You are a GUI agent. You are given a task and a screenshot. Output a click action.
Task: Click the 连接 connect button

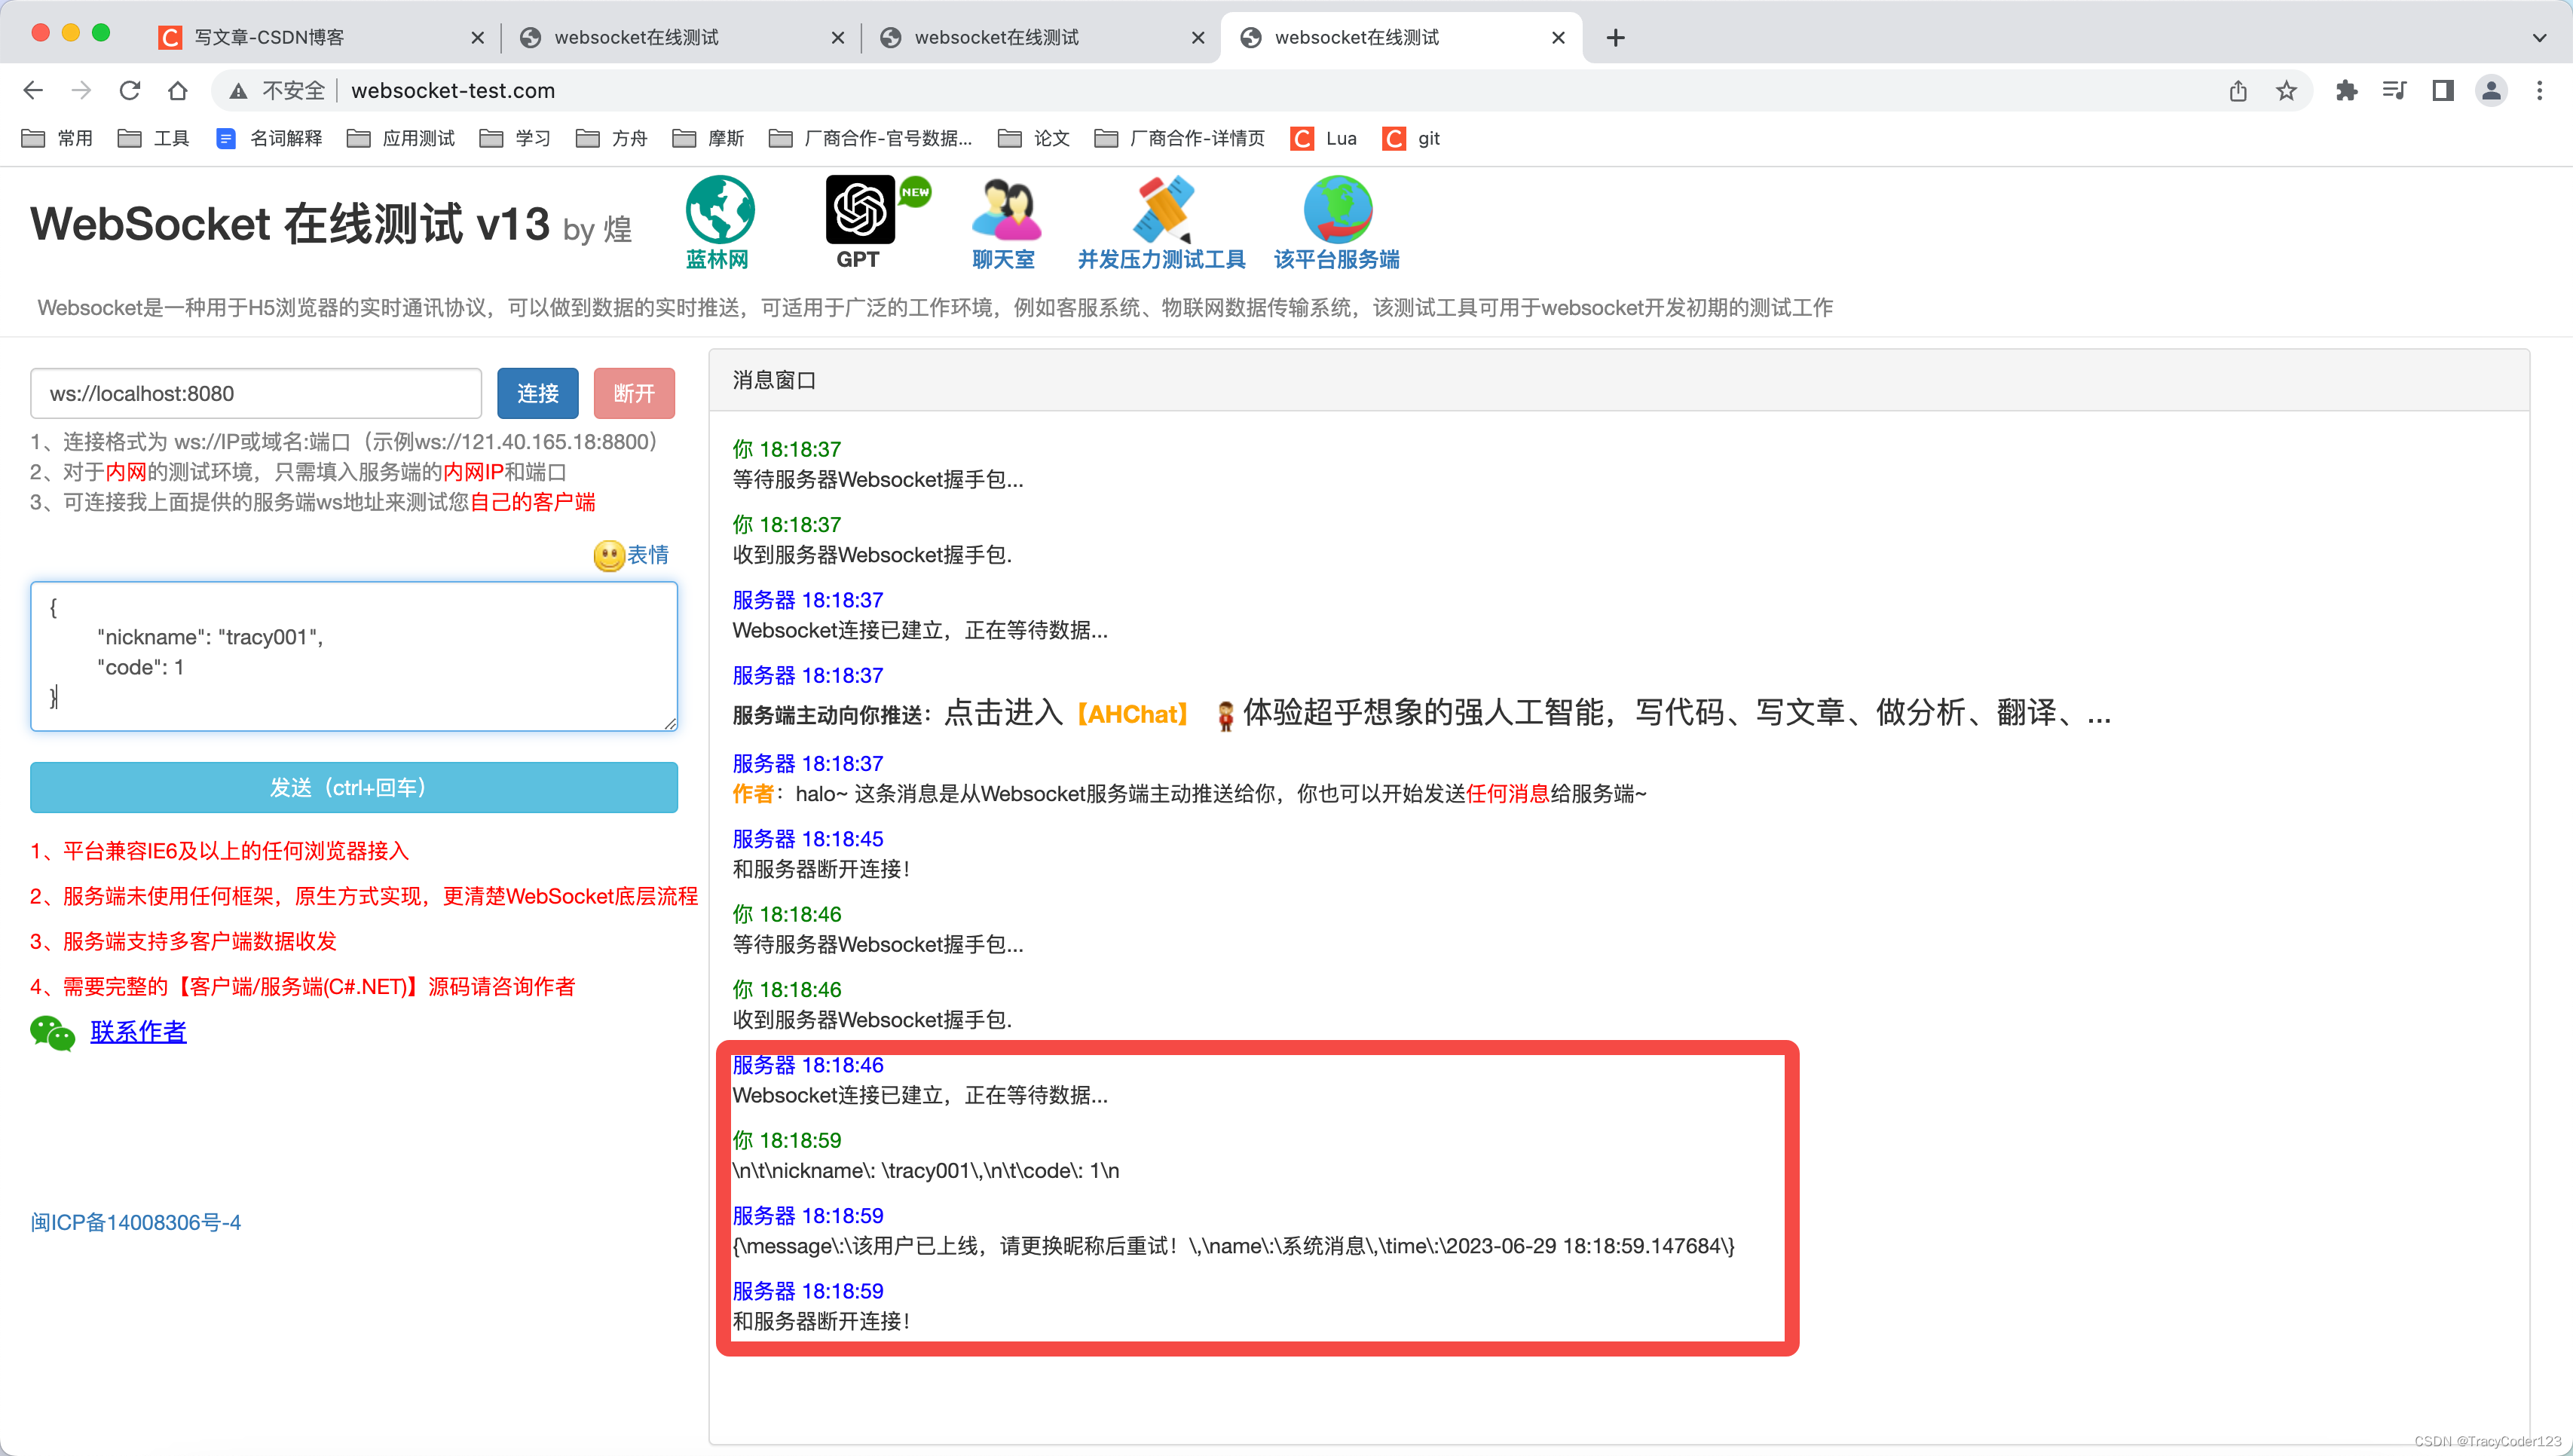click(x=537, y=393)
